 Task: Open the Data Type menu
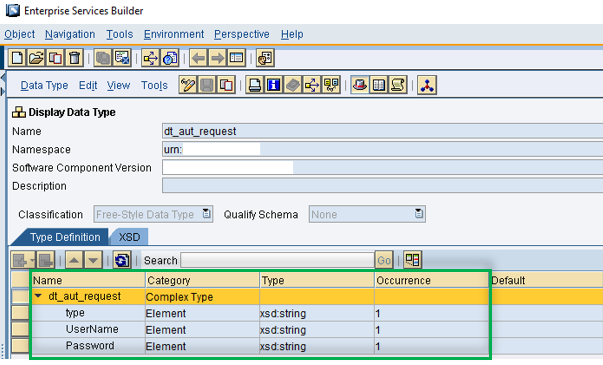pos(44,85)
